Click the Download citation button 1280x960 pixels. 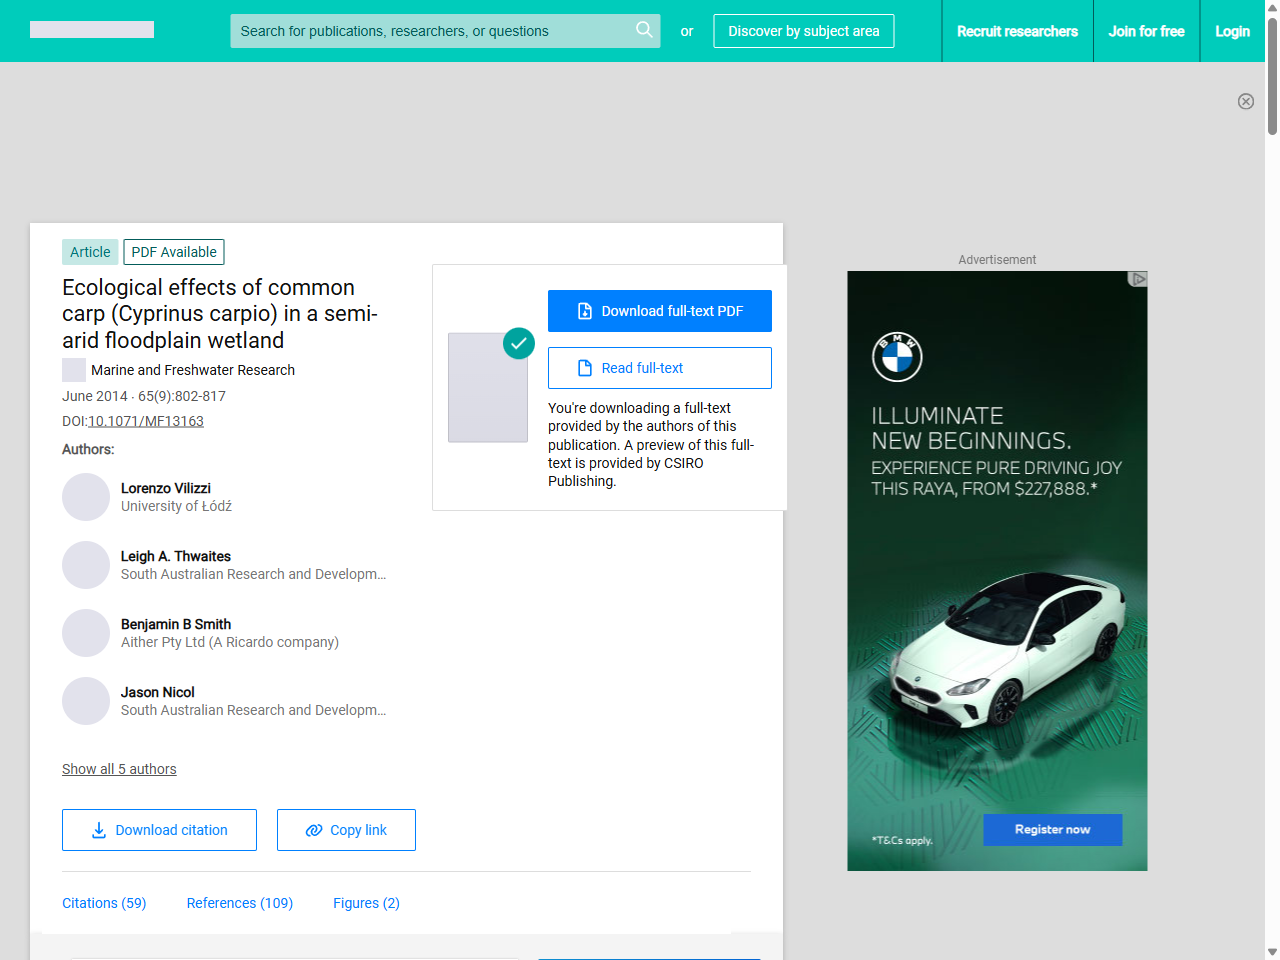159,830
